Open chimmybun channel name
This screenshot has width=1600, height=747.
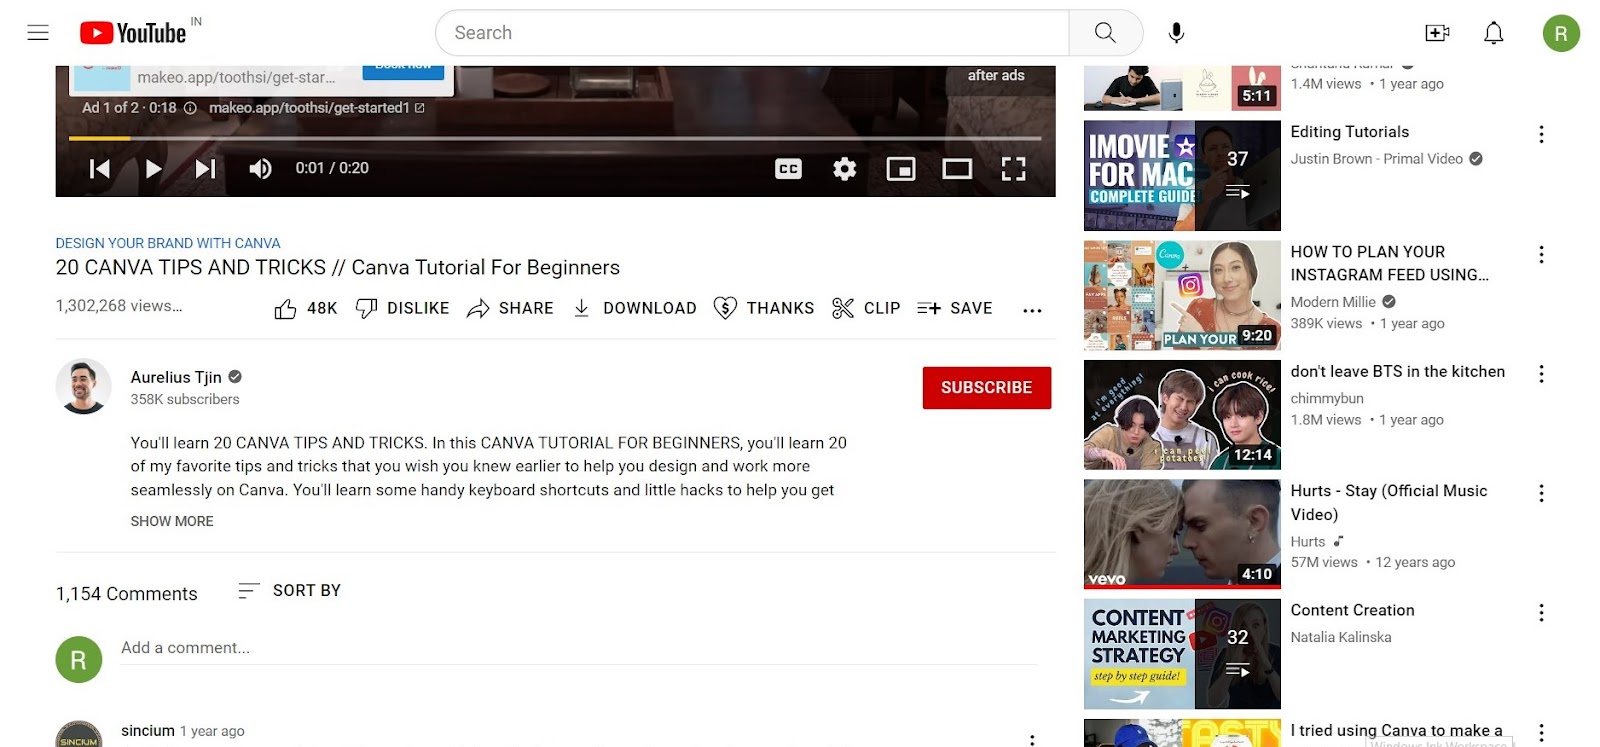(x=1327, y=398)
